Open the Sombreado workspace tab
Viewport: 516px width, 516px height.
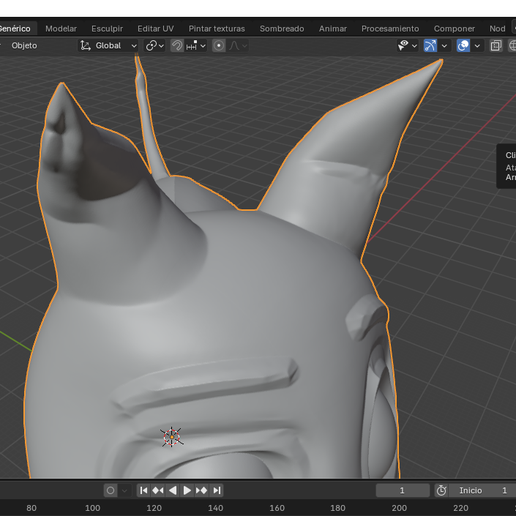click(x=282, y=29)
